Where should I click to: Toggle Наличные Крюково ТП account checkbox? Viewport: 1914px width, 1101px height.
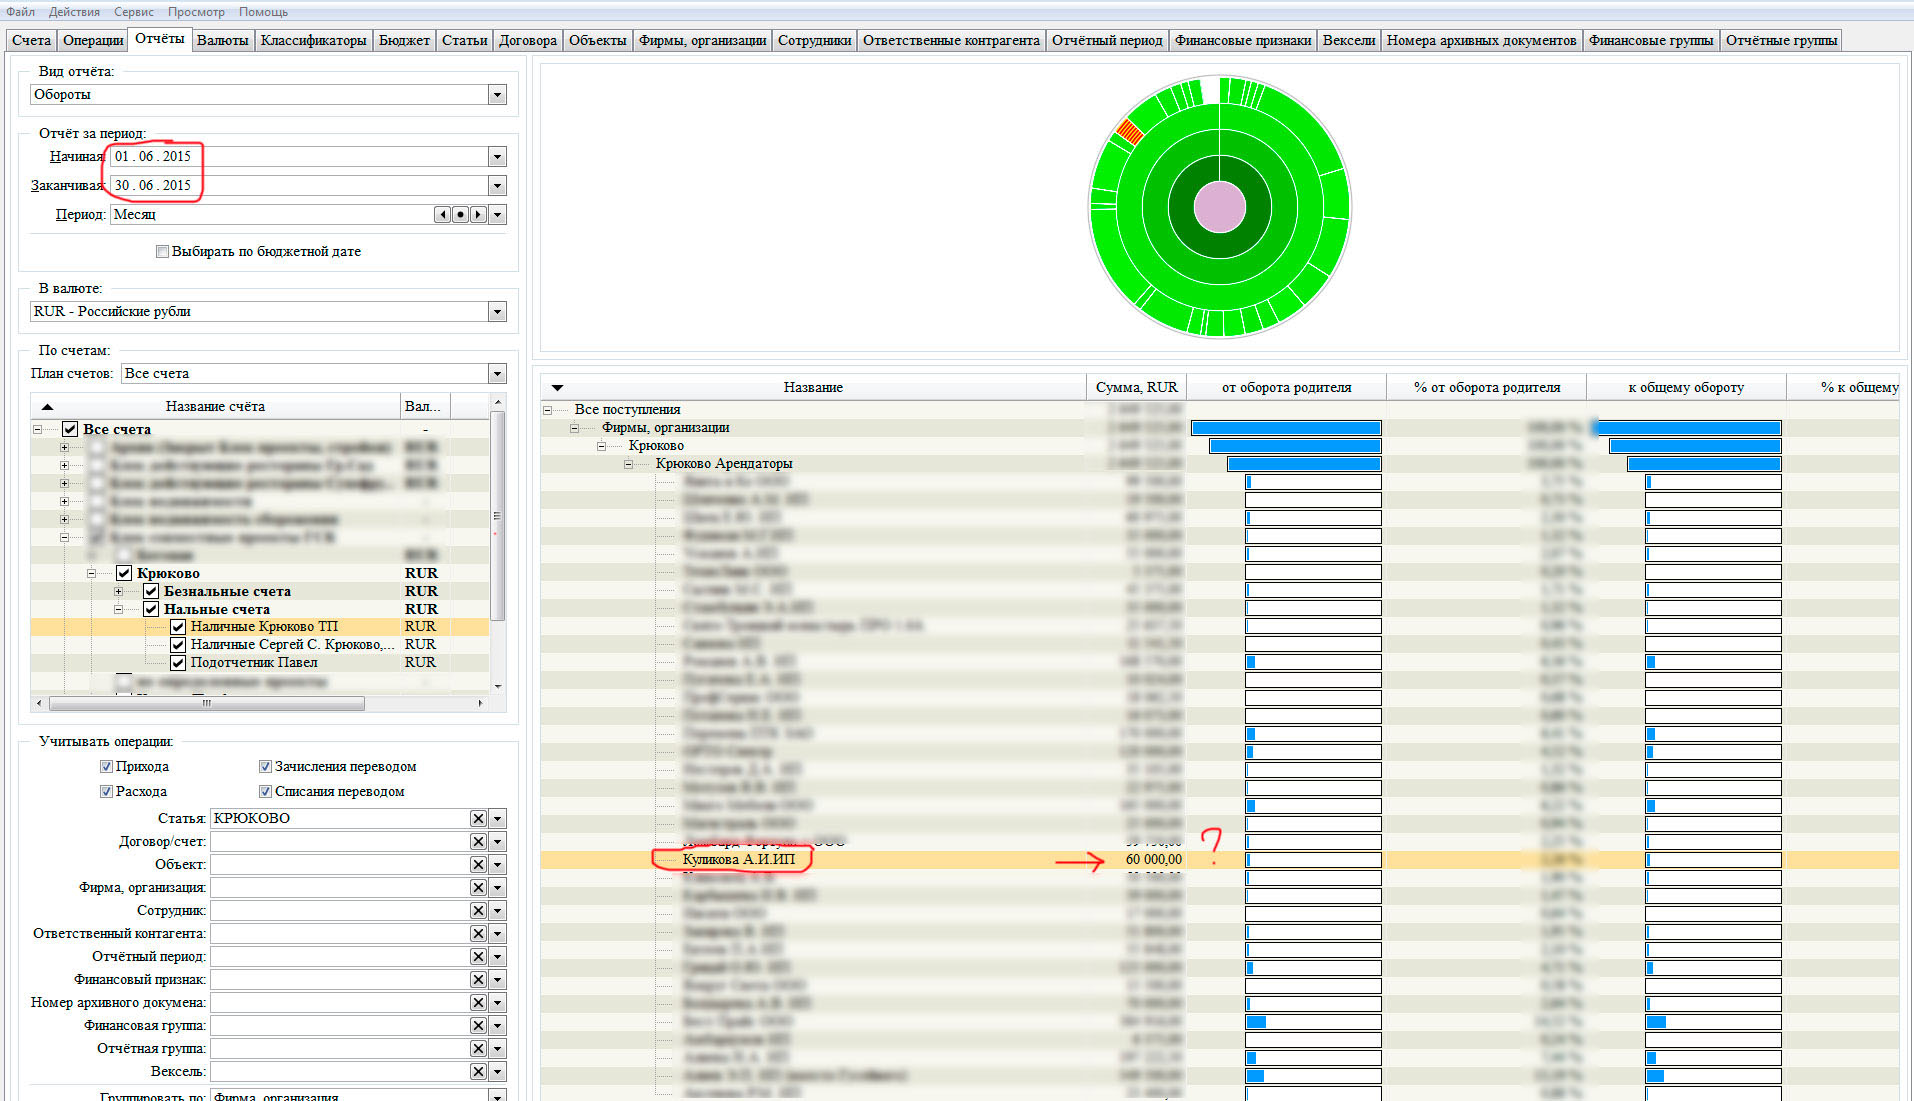[x=178, y=627]
